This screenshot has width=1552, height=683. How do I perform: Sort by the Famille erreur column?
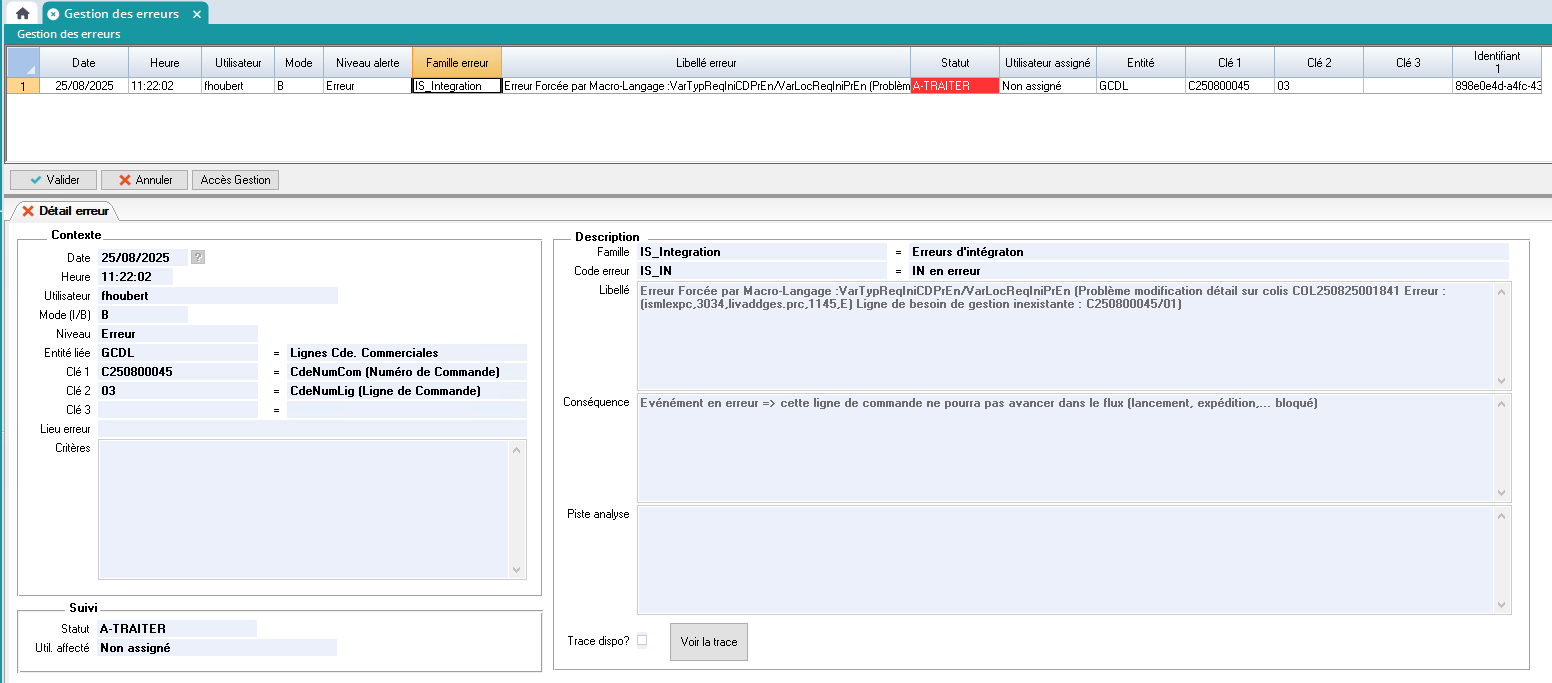[x=456, y=62]
